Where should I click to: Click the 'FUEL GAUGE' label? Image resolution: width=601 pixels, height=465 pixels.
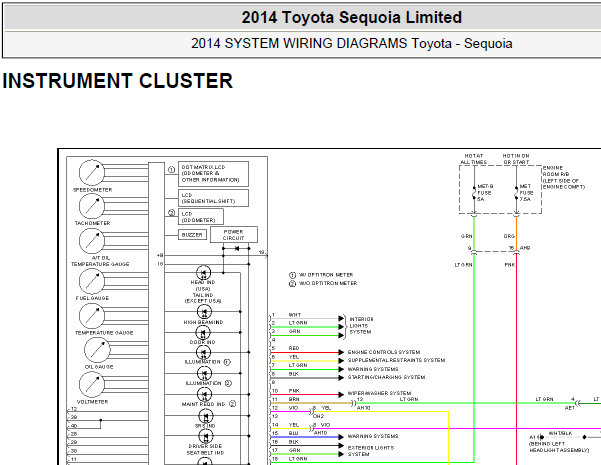click(92, 298)
